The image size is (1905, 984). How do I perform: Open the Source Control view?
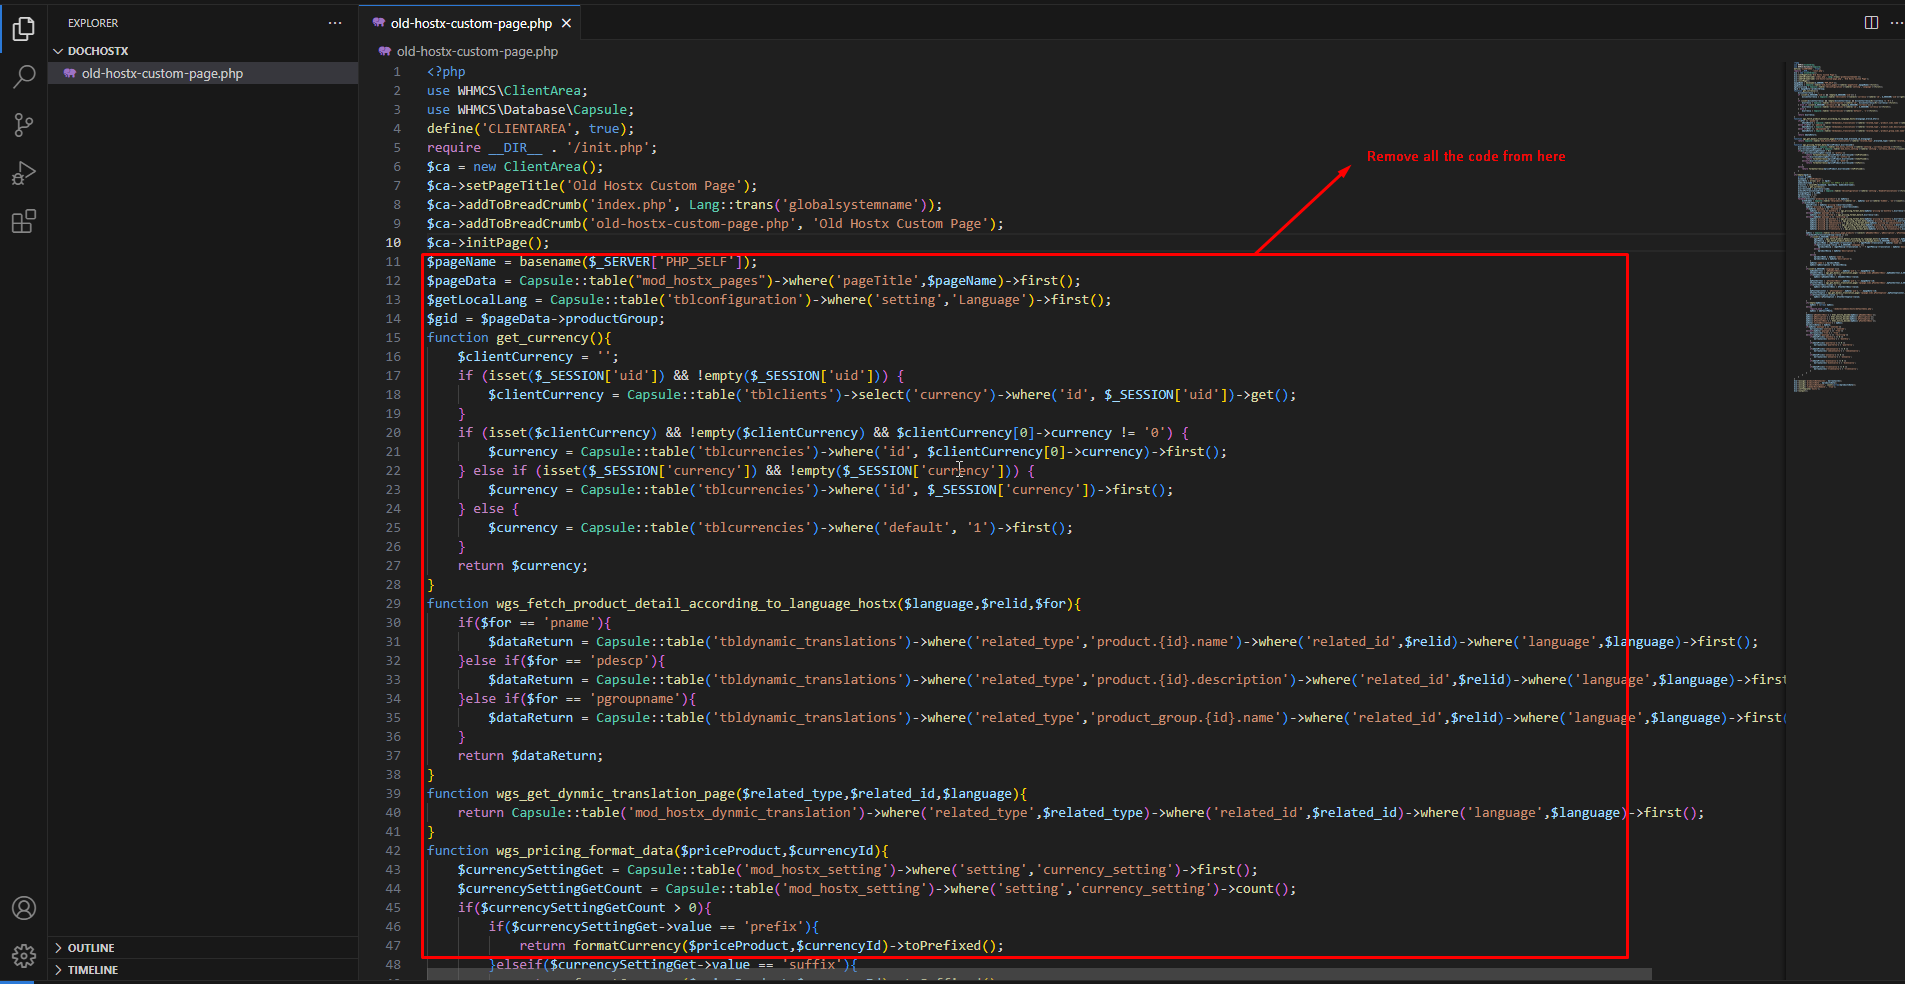click(x=24, y=125)
